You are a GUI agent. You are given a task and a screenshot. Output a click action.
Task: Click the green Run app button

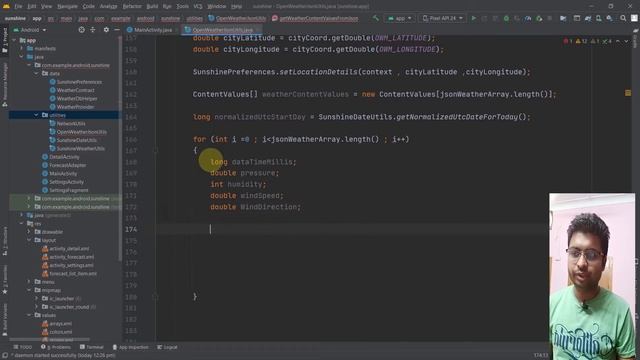[473, 18]
